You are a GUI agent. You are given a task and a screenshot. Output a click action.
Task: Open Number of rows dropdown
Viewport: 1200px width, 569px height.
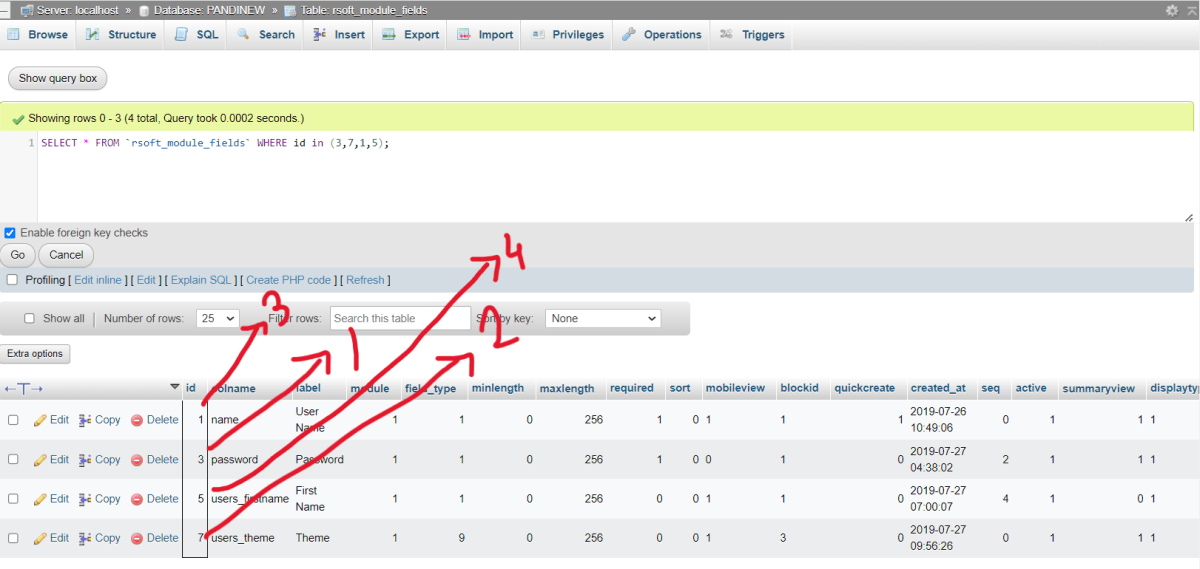point(218,318)
